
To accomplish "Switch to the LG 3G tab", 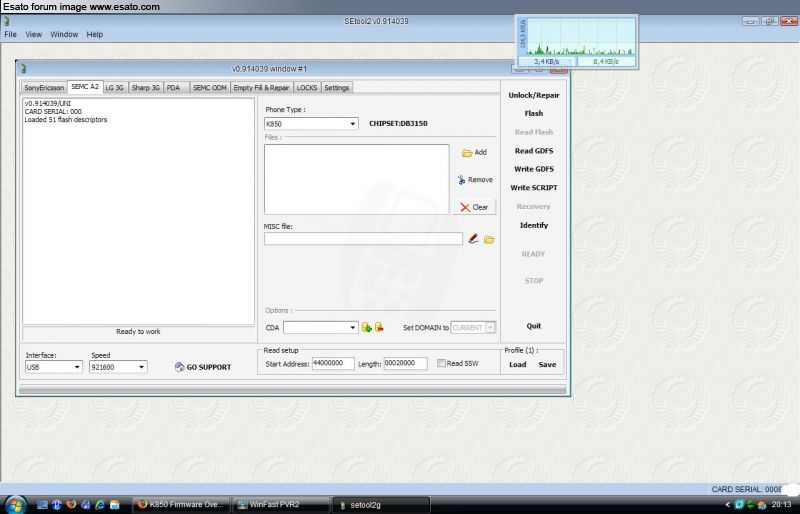I will [x=114, y=88].
